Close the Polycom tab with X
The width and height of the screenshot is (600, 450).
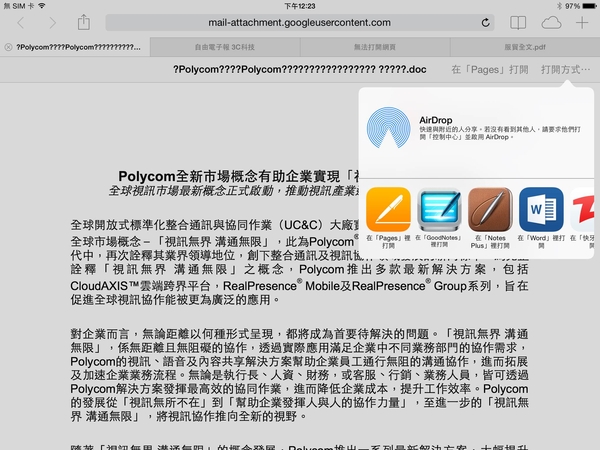(8, 47)
